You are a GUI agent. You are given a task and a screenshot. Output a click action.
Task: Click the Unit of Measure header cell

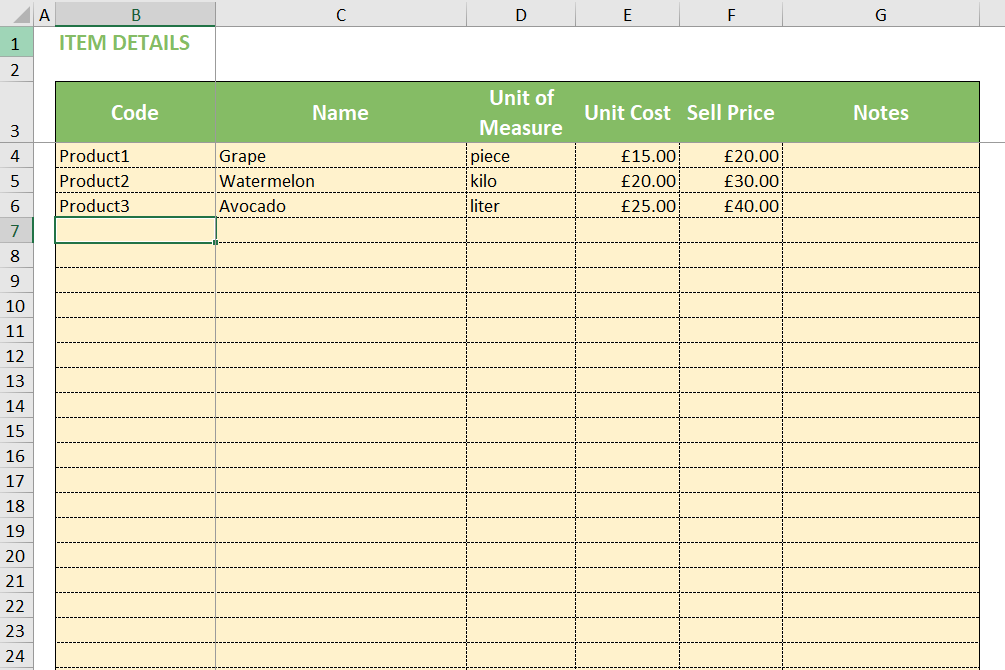521,112
